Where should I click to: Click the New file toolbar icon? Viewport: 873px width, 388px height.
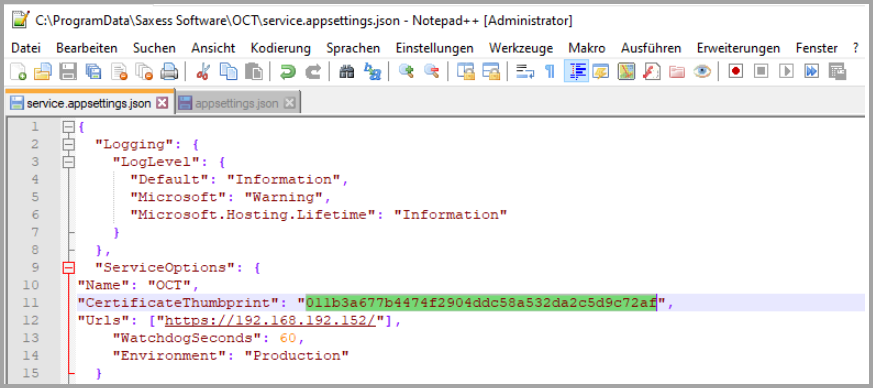[18, 72]
